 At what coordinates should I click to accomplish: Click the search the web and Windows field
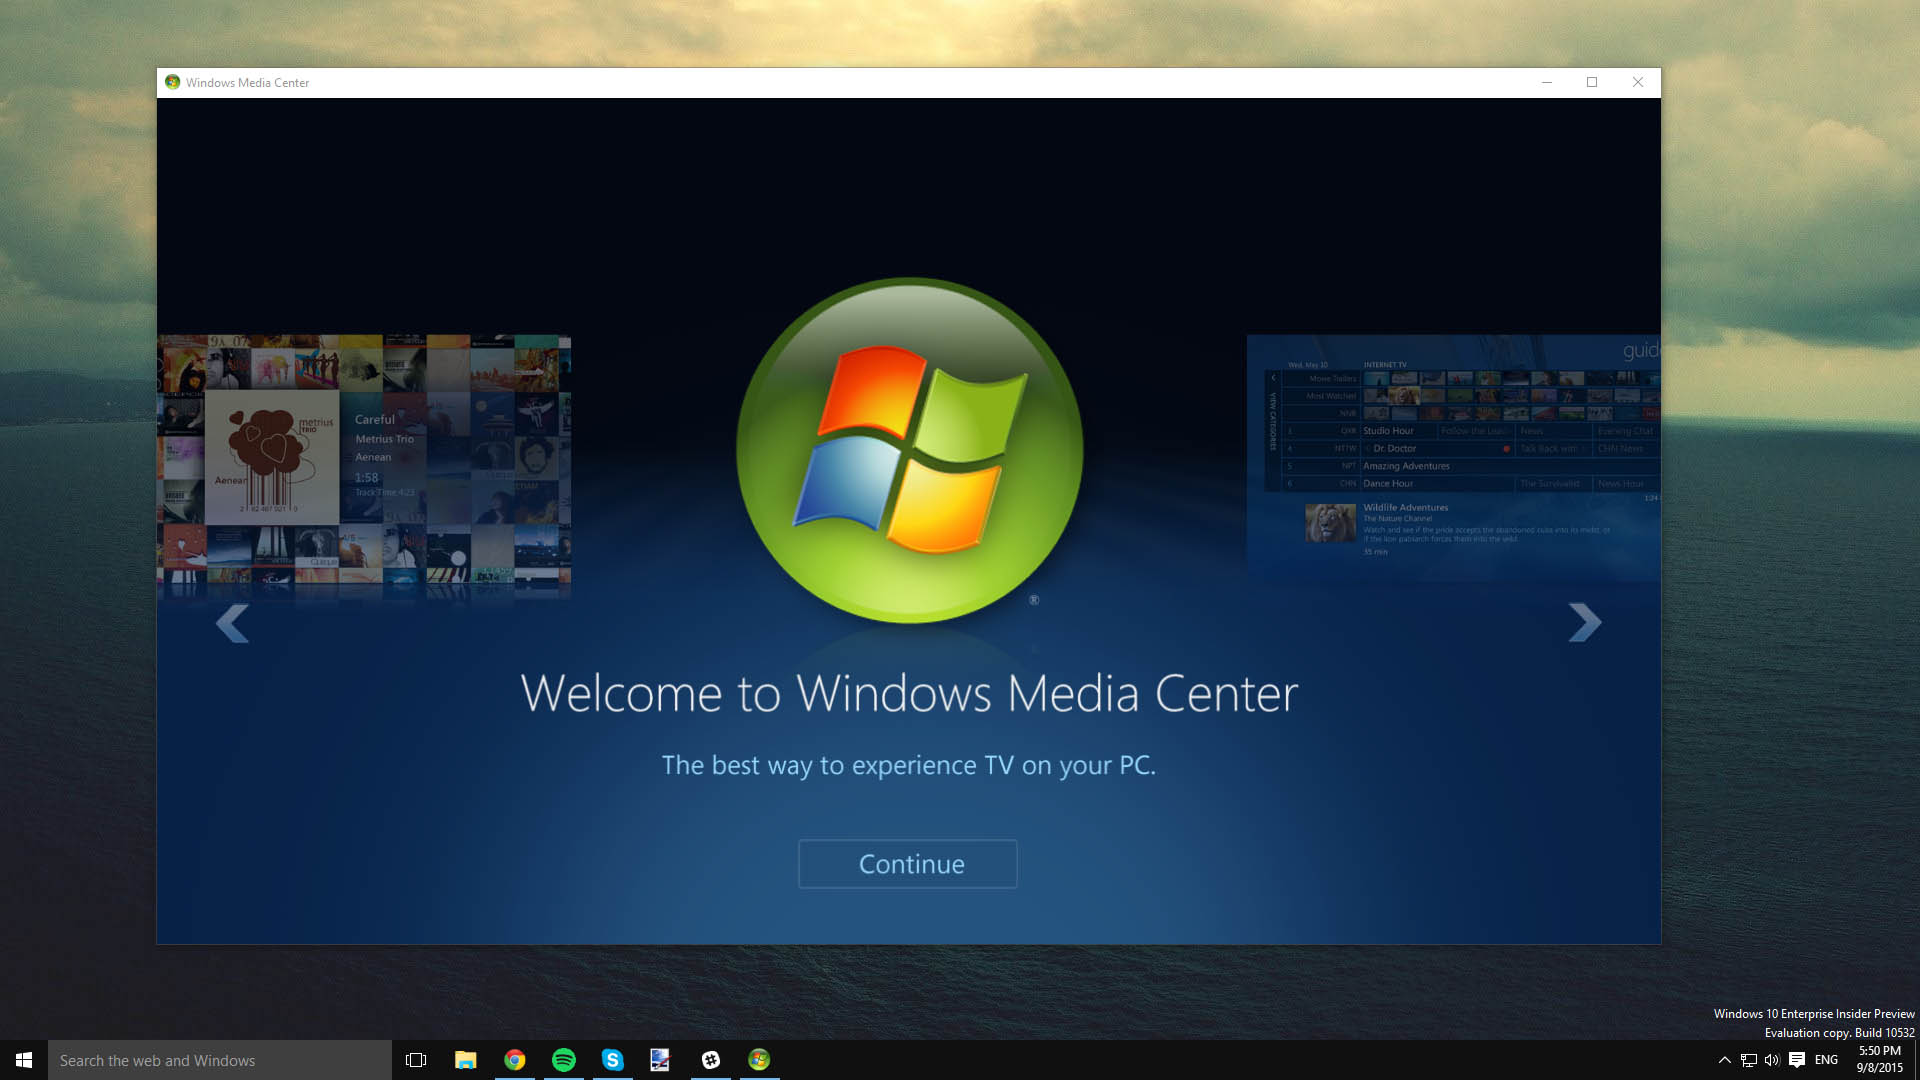click(x=220, y=1060)
